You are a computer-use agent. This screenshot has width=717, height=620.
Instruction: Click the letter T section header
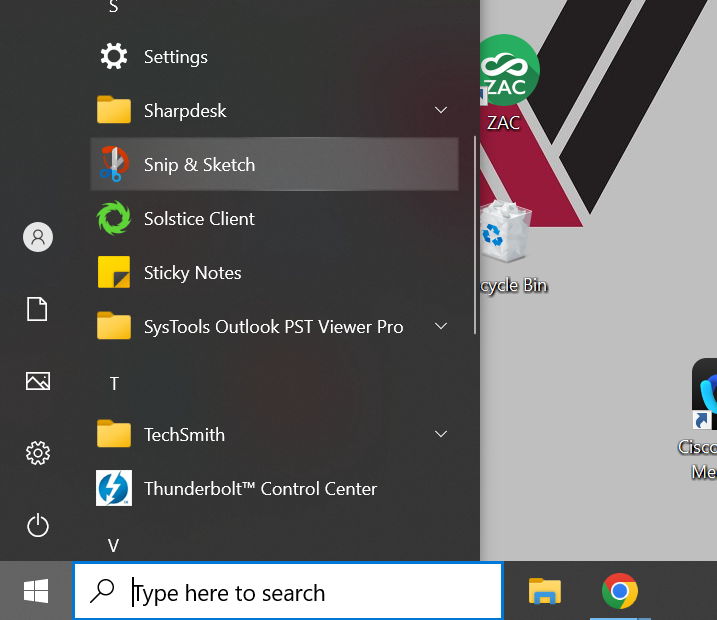pyautogui.click(x=114, y=384)
